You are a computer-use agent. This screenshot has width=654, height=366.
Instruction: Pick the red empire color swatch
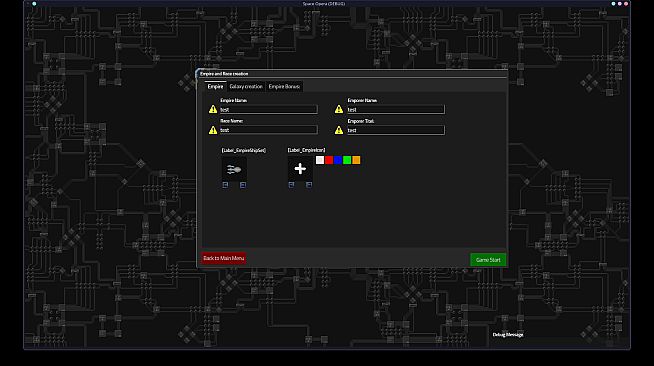[329, 160]
